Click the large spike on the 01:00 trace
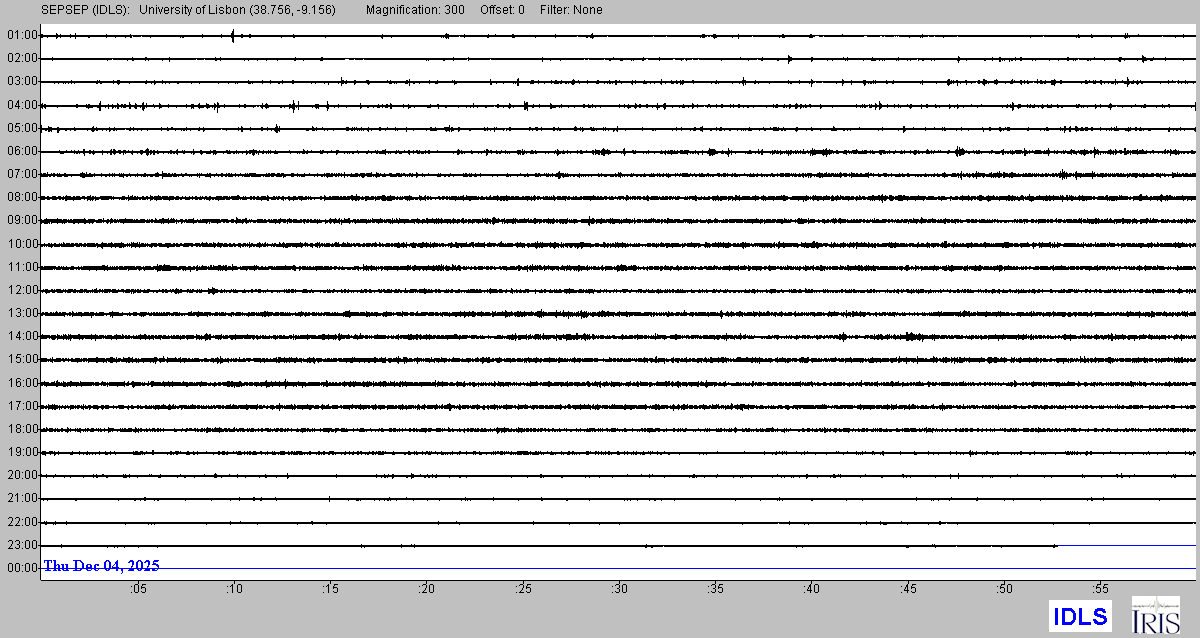Screen dimensions: 1200x638 pyautogui.click(x=232, y=36)
